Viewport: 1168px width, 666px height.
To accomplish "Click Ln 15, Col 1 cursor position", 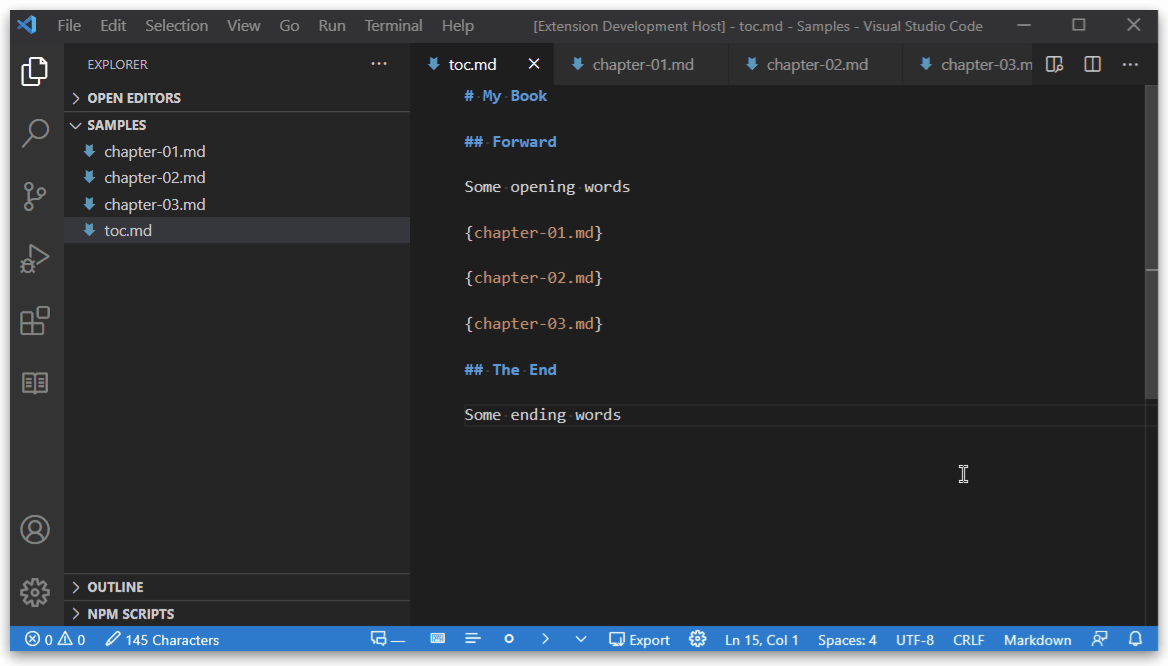I will tap(761, 640).
